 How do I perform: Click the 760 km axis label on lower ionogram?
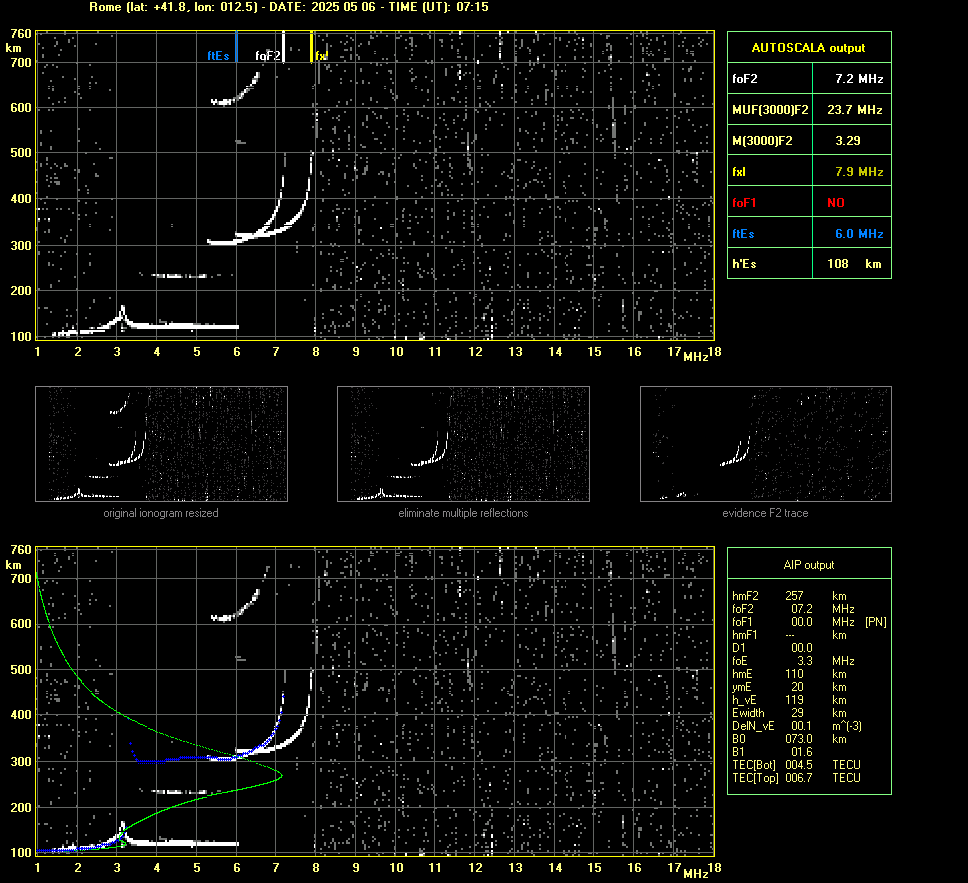20,550
